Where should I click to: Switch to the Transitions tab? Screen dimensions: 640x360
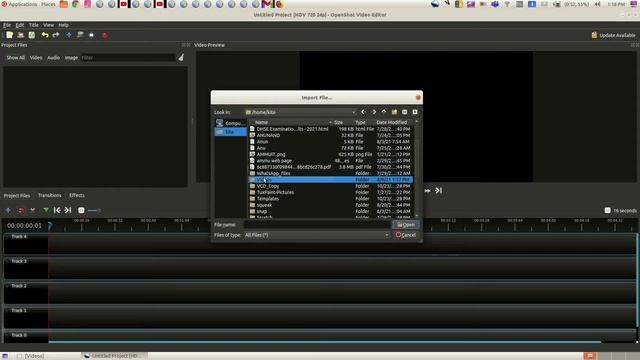(49, 196)
